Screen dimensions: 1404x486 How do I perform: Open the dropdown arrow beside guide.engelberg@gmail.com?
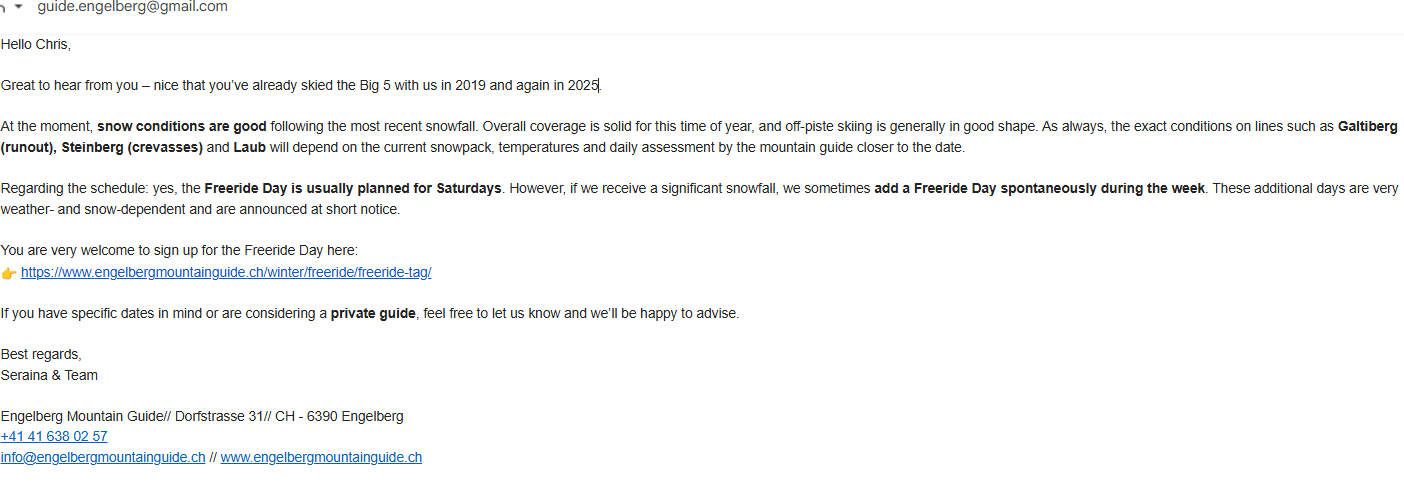coord(18,7)
